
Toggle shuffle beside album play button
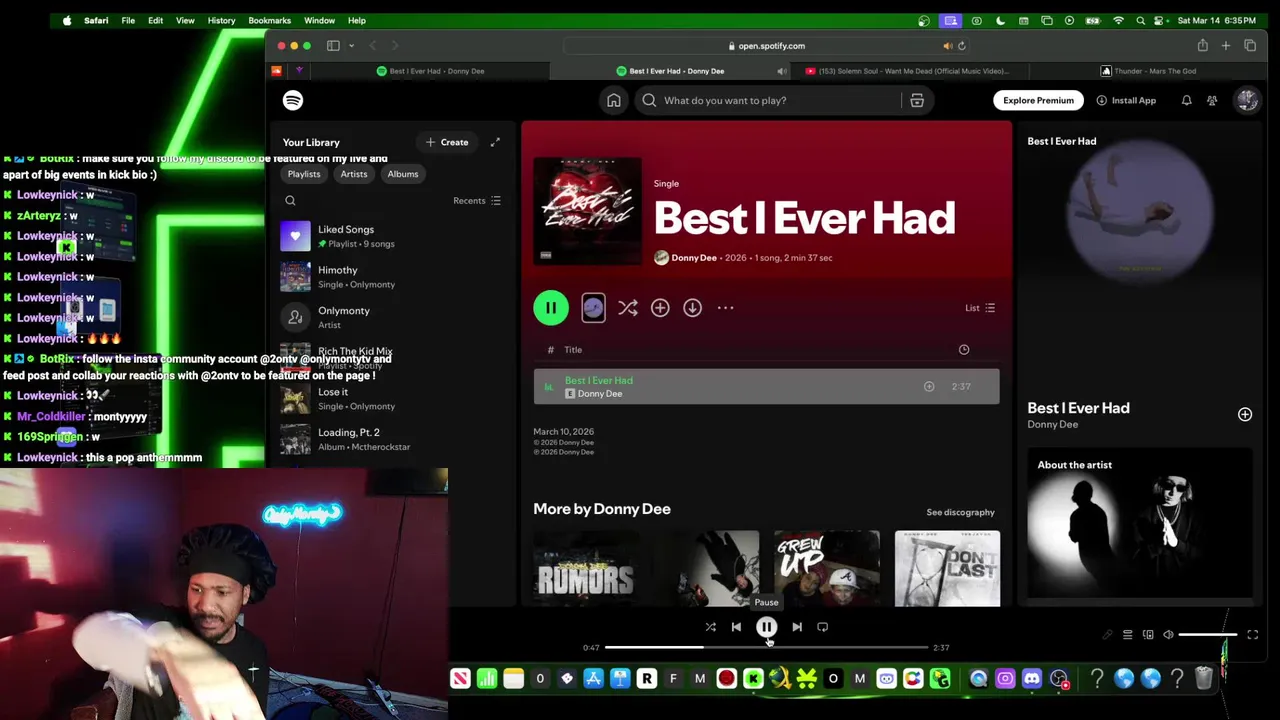tap(627, 308)
